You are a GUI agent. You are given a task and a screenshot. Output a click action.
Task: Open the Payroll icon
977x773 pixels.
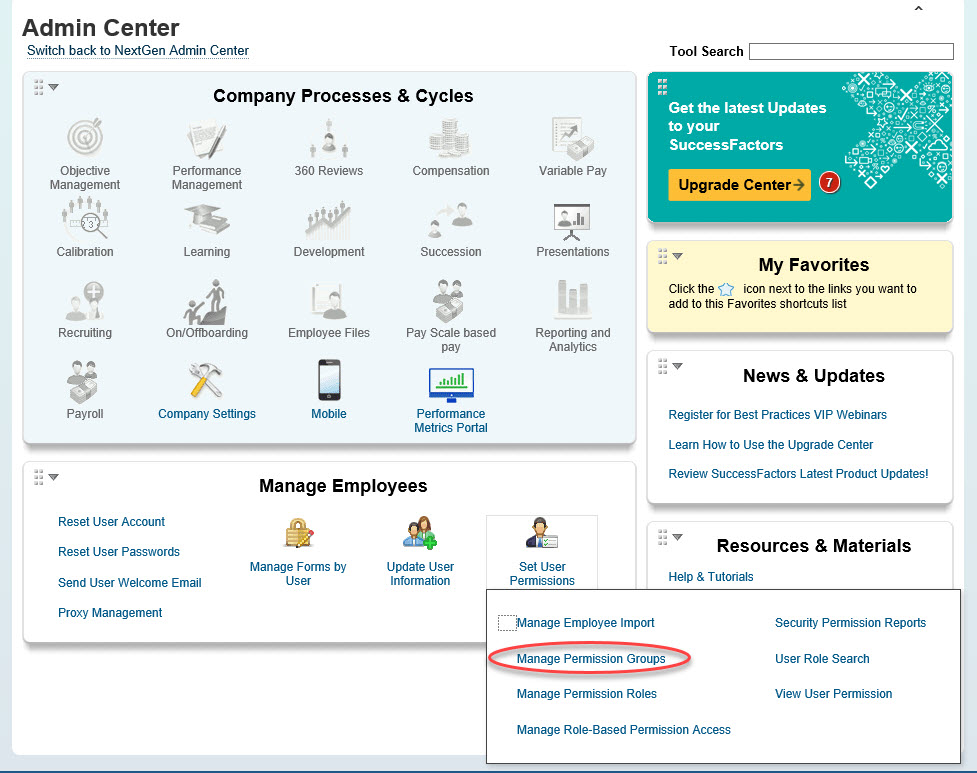click(83, 381)
